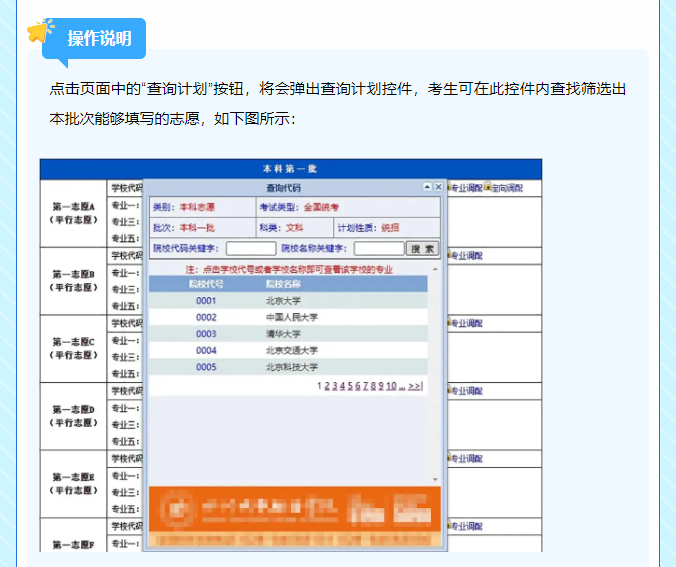Collapse the 查询代码 popup using the up-arrow icon

pyautogui.click(x=427, y=187)
